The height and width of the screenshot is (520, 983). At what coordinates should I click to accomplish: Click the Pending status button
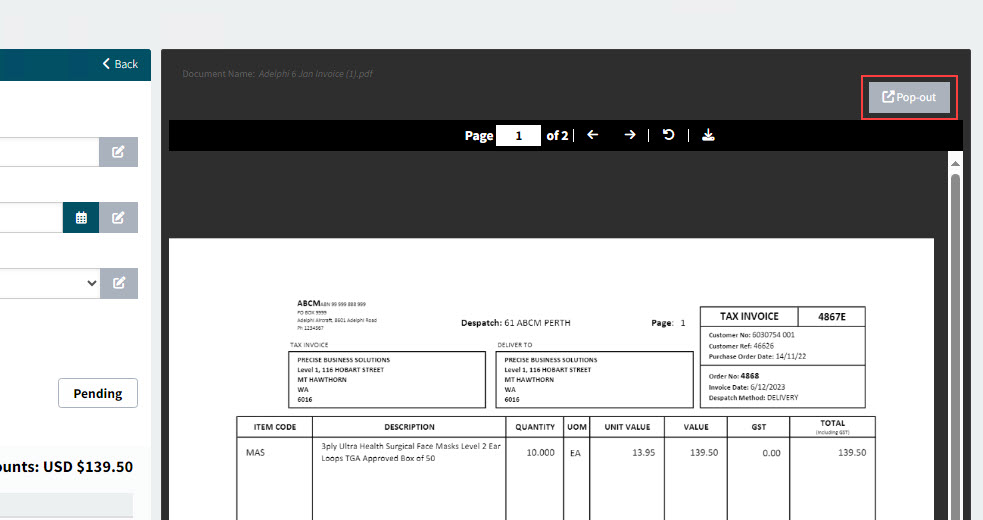(x=98, y=393)
